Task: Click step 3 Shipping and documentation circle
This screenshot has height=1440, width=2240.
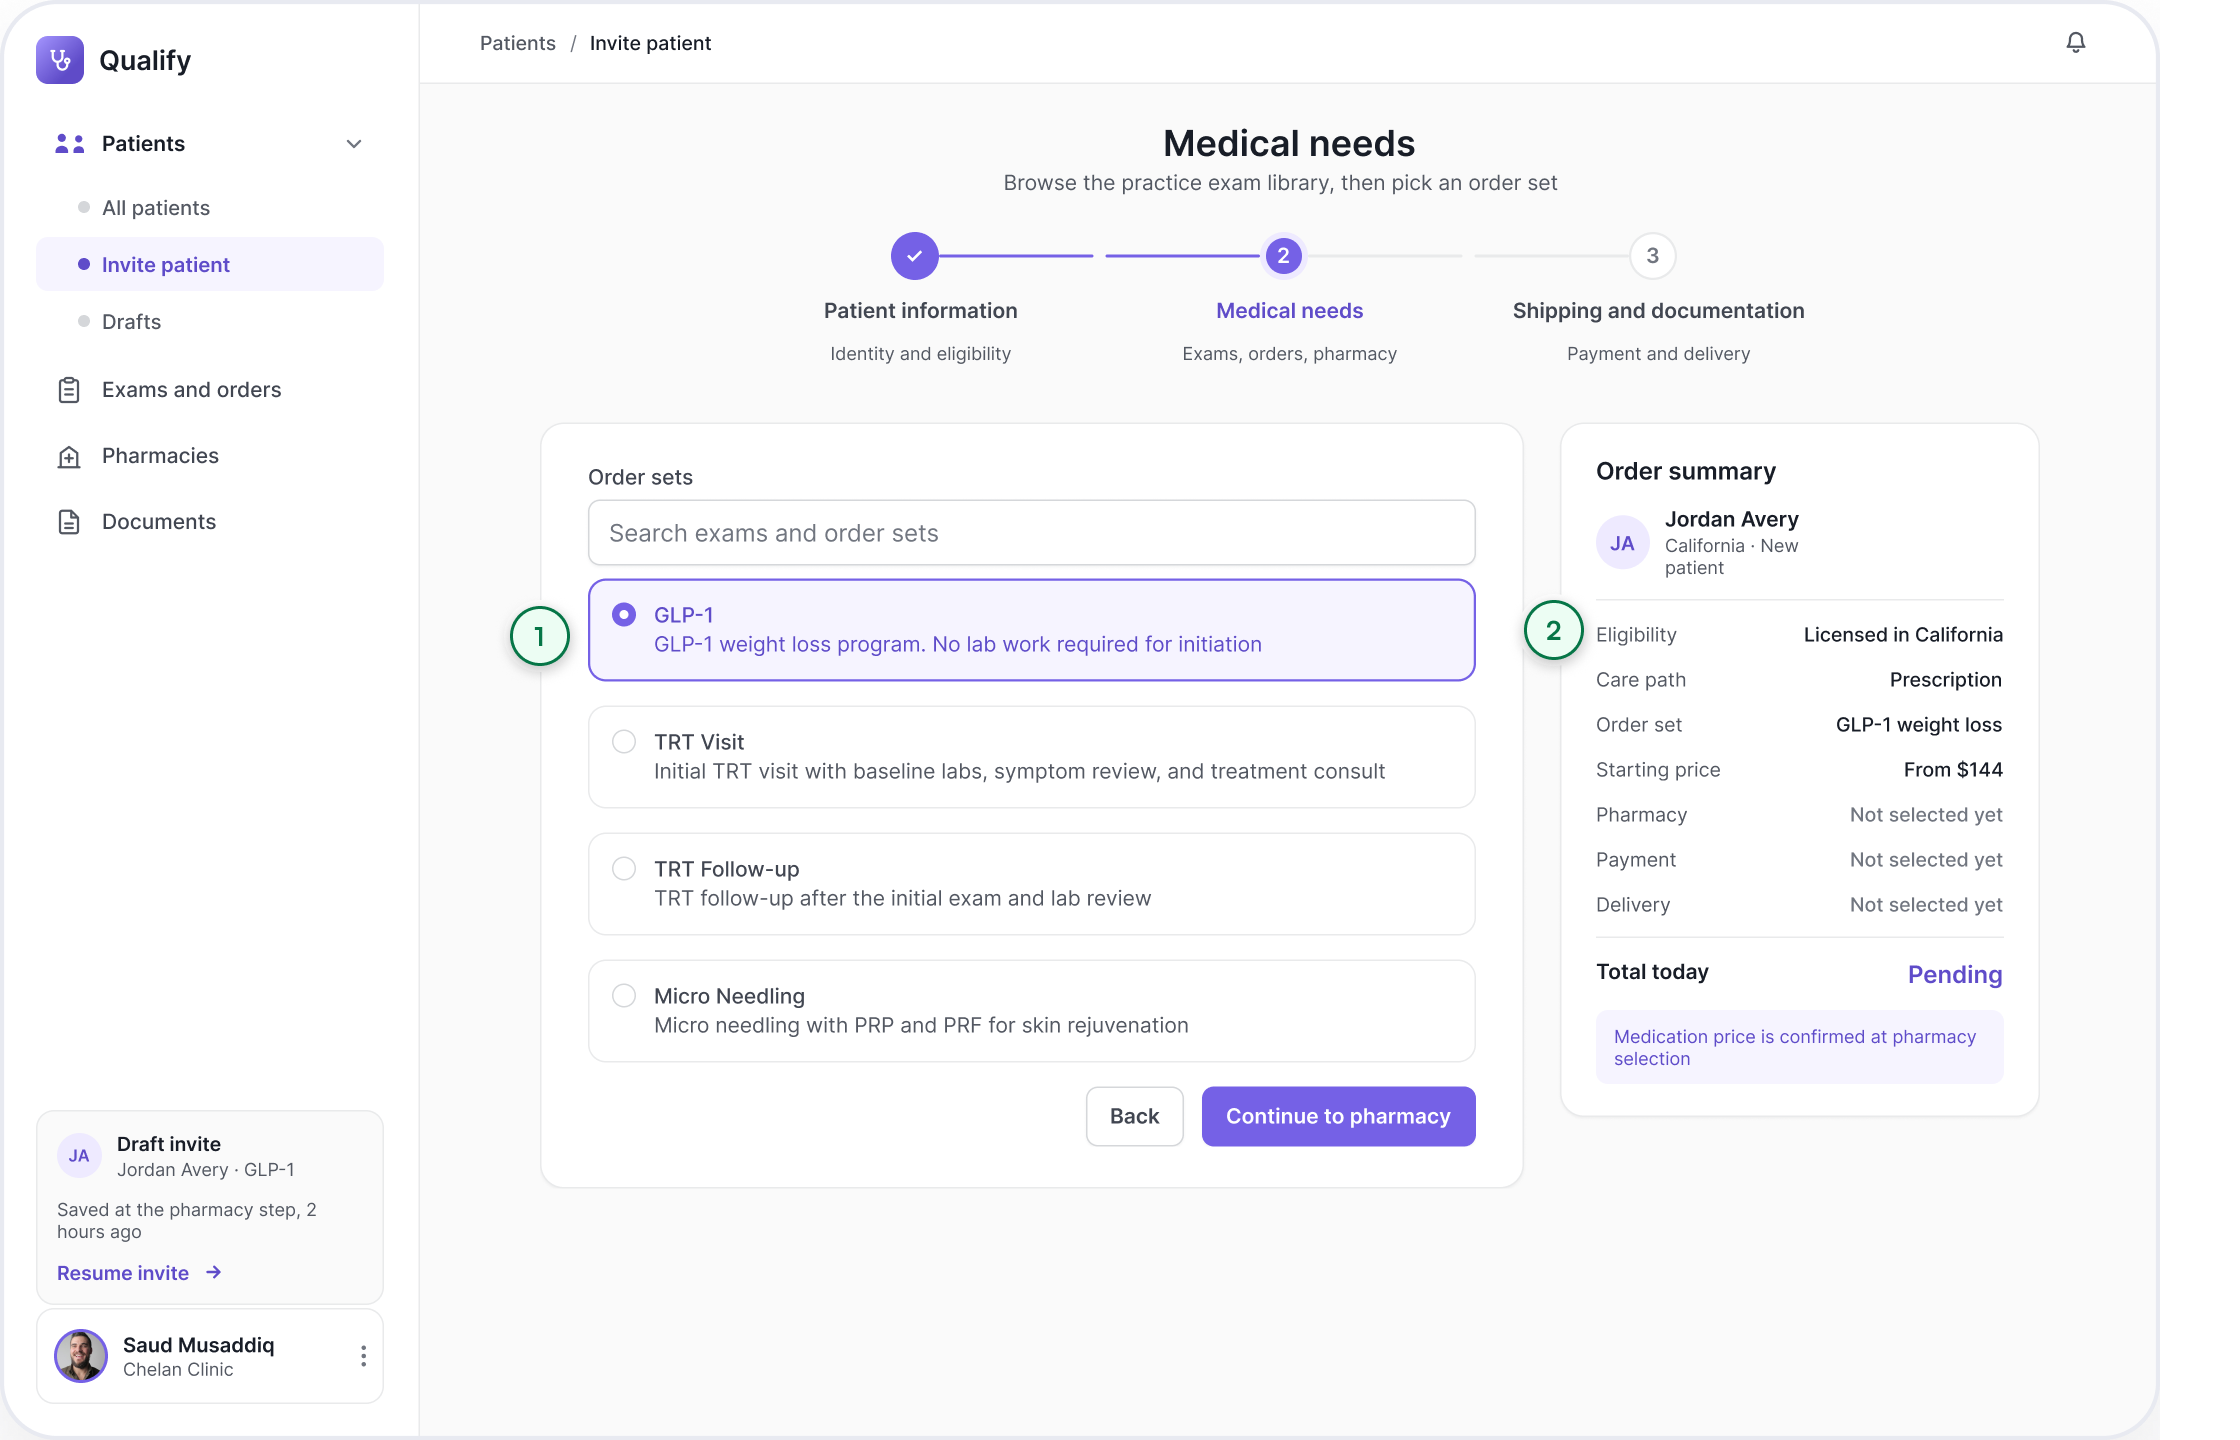Action: click(x=1652, y=256)
